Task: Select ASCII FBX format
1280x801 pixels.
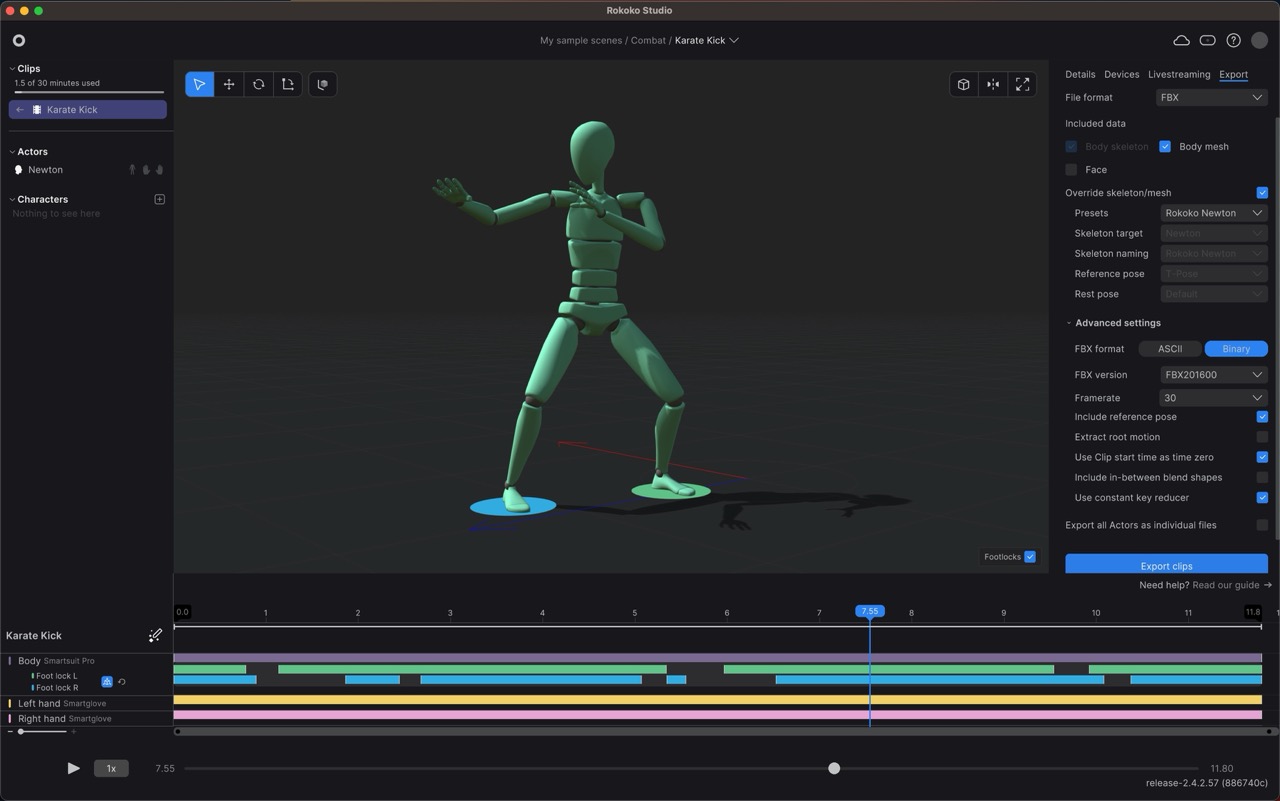Action: coord(1170,349)
